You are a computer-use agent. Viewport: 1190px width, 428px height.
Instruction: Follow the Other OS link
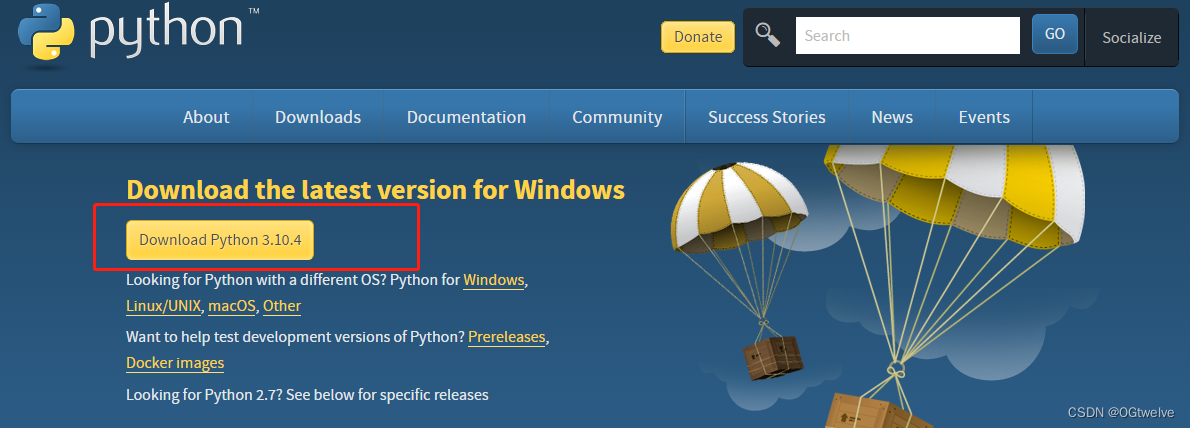tap(282, 307)
